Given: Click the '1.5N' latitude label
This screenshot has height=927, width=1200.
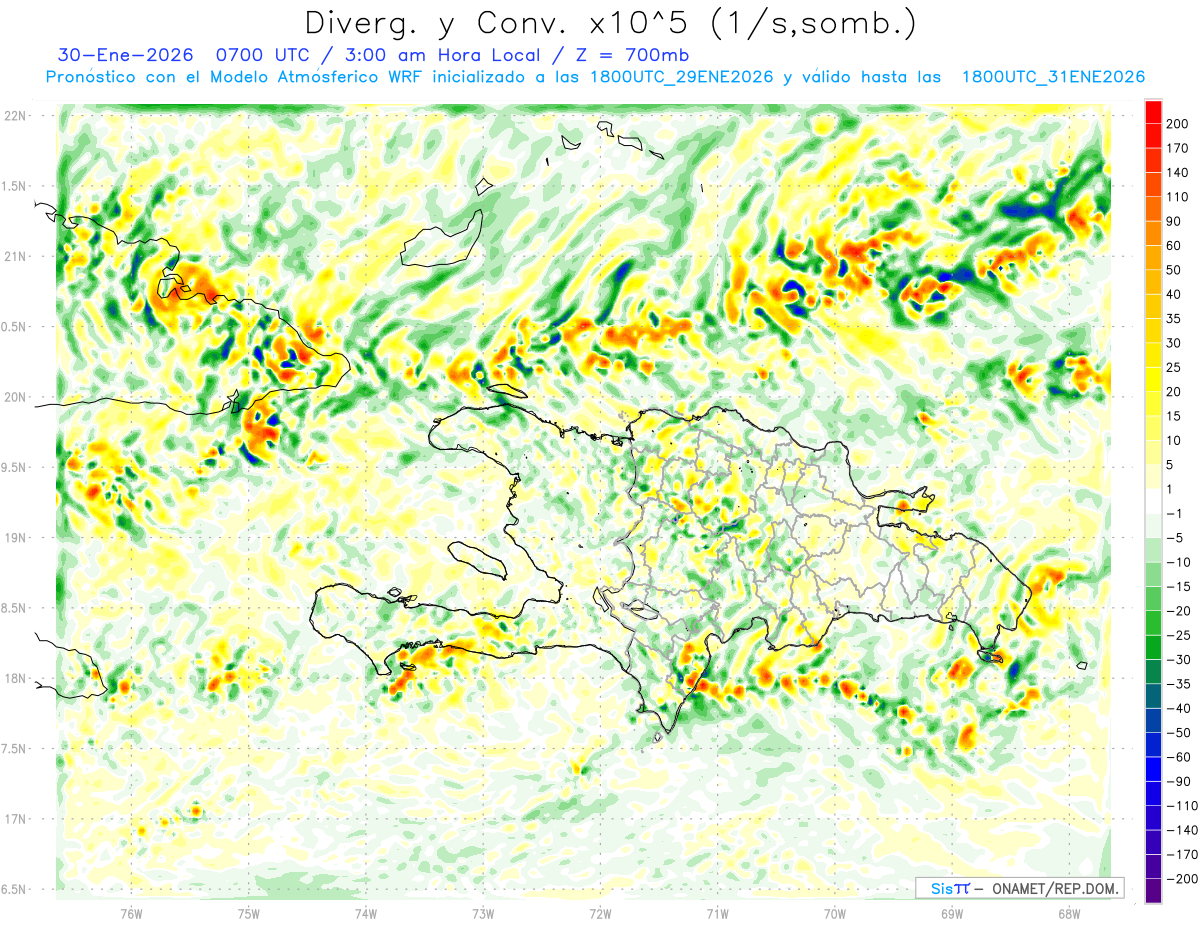Looking at the screenshot, I should click(x=14, y=186).
